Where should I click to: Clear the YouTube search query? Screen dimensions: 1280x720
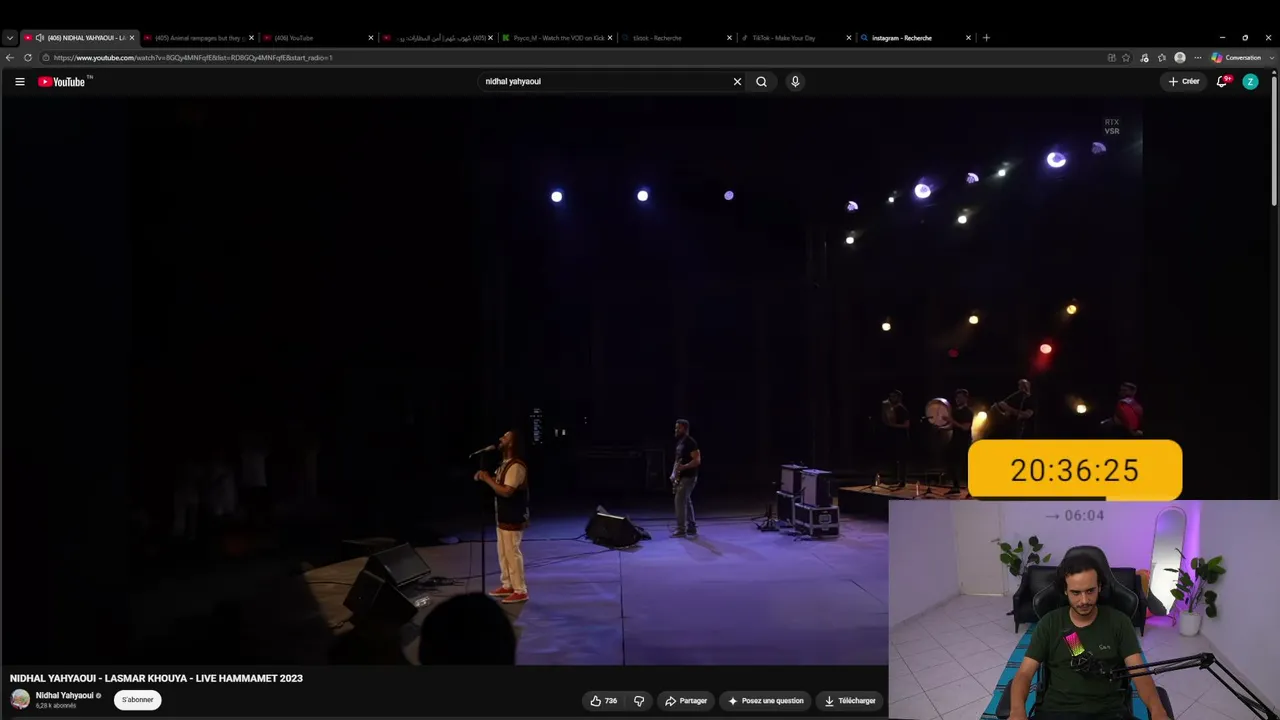point(738,82)
